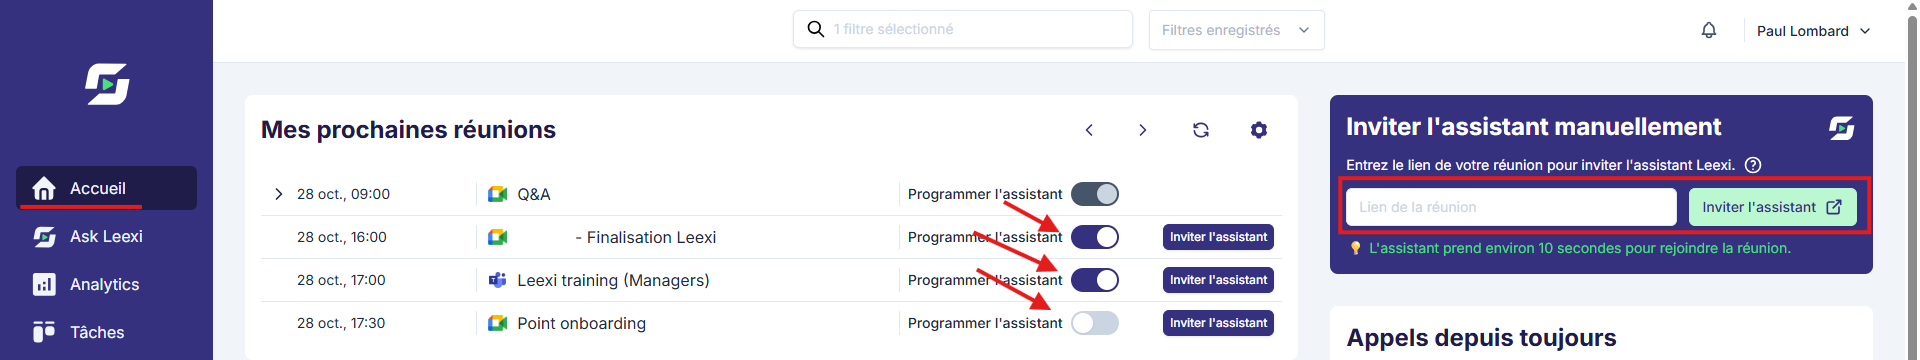Enable assistant for Point onboarding meeting

pyautogui.click(x=1095, y=323)
